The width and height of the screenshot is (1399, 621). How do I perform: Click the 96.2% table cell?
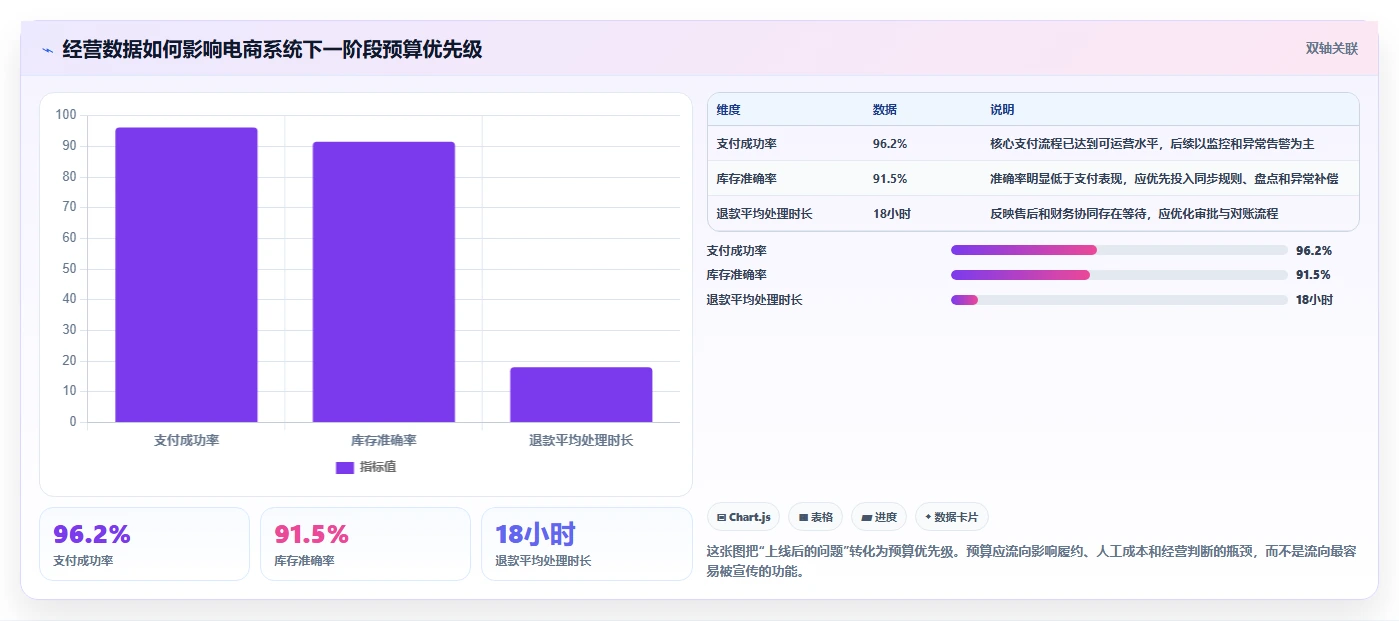[890, 144]
